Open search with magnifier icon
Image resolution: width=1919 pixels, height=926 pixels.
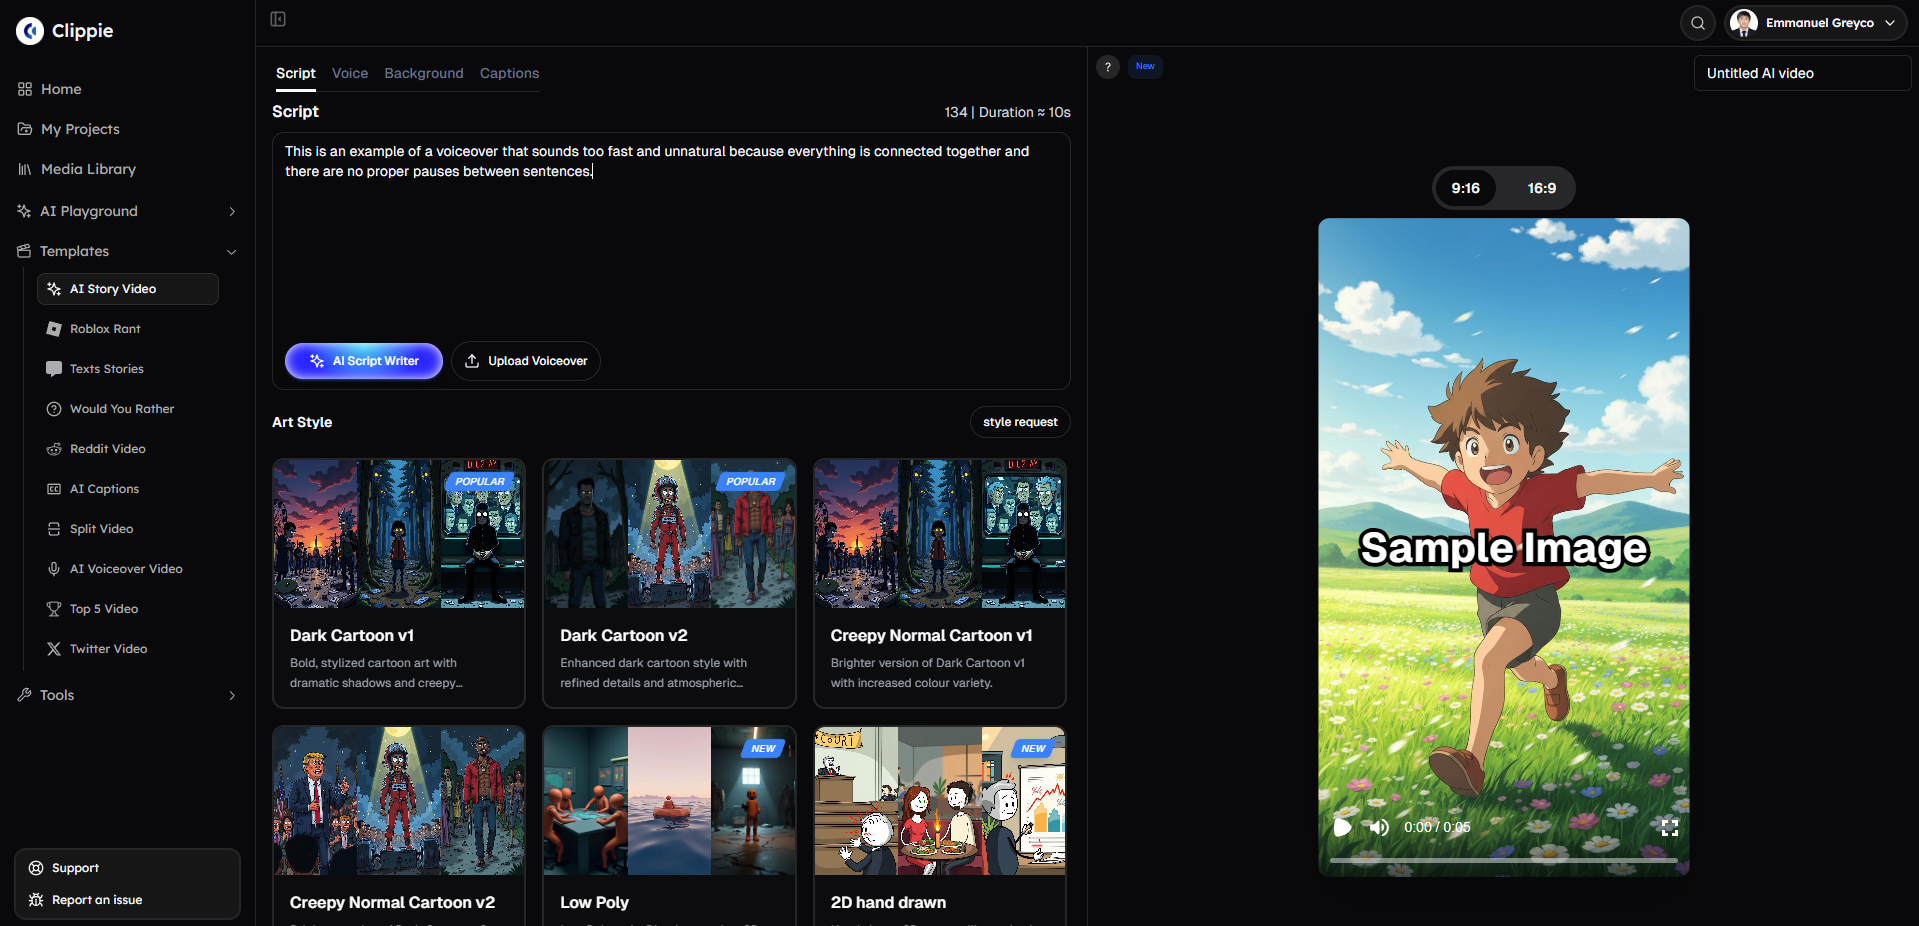1698,23
